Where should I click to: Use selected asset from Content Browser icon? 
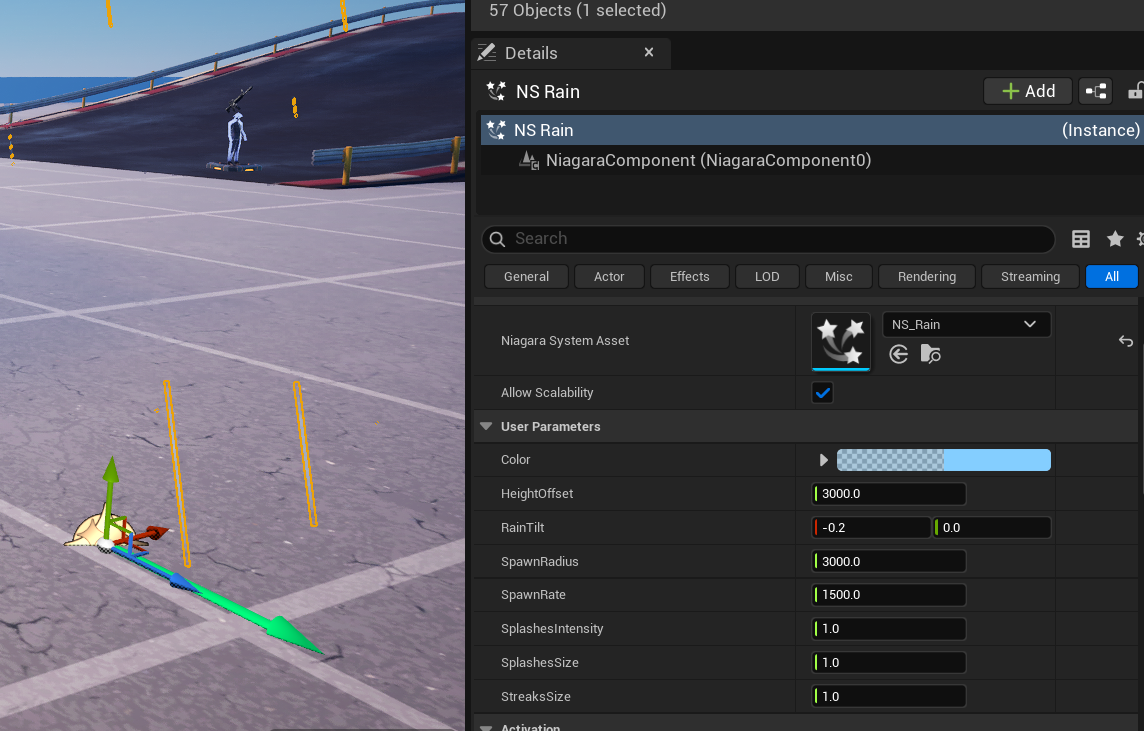(x=899, y=355)
